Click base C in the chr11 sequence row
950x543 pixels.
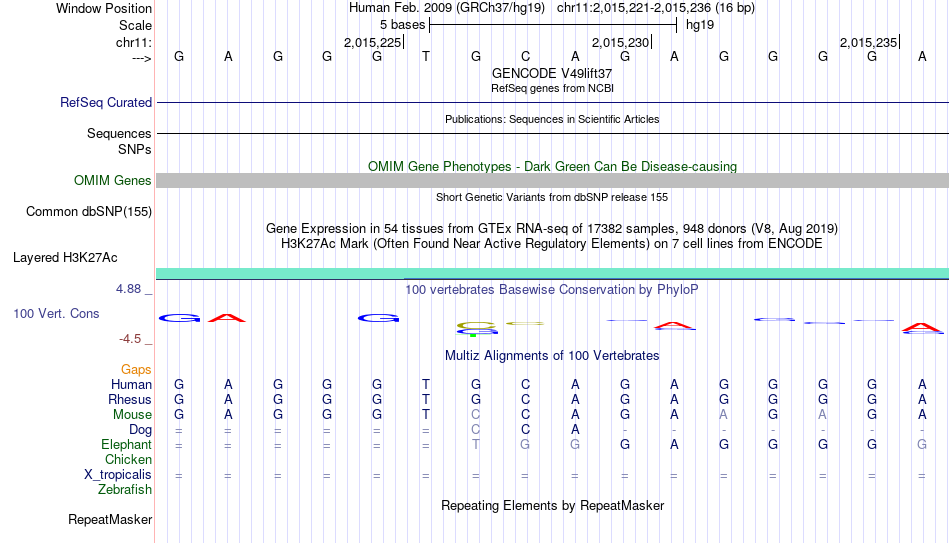point(525,56)
